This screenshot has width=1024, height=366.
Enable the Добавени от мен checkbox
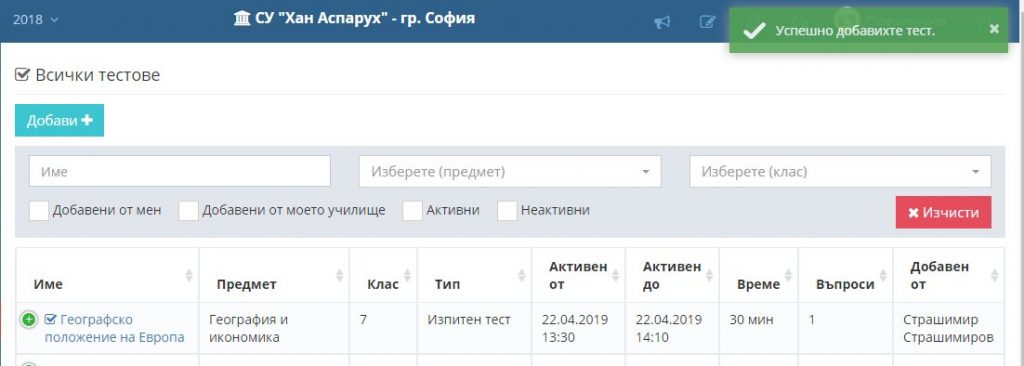point(39,211)
